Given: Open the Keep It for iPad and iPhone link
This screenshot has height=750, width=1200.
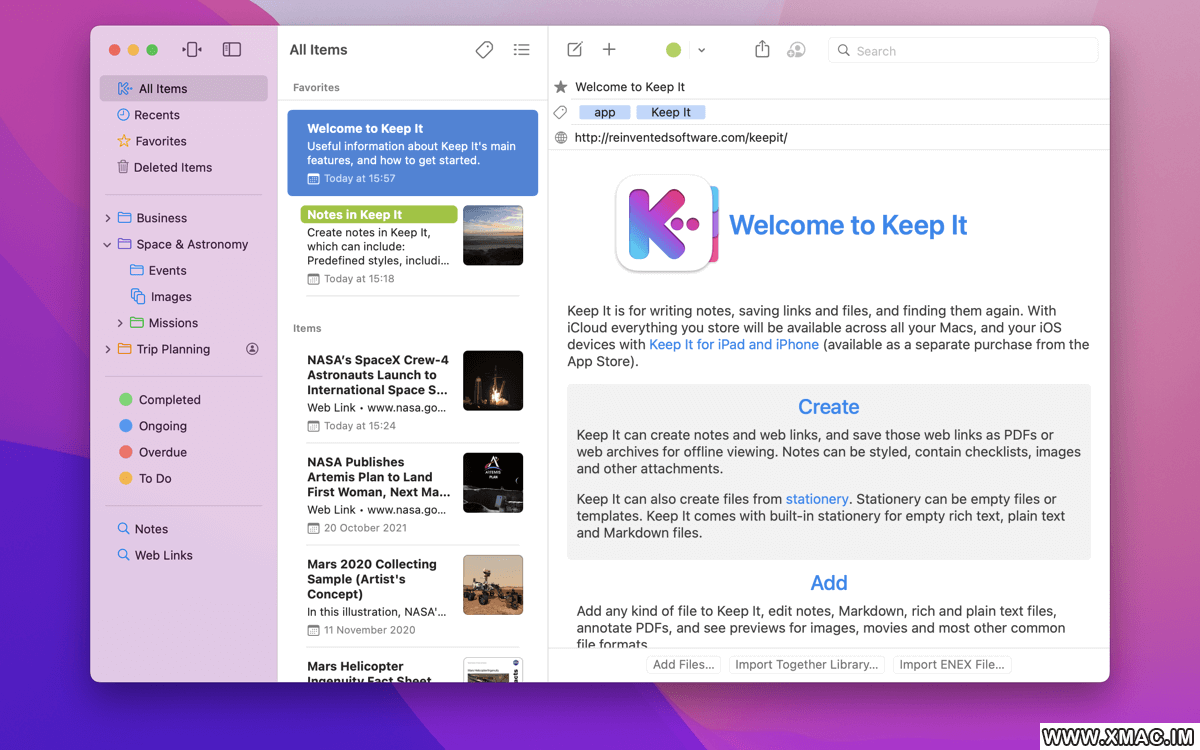Looking at the screenshot, I should coord(734,344).
